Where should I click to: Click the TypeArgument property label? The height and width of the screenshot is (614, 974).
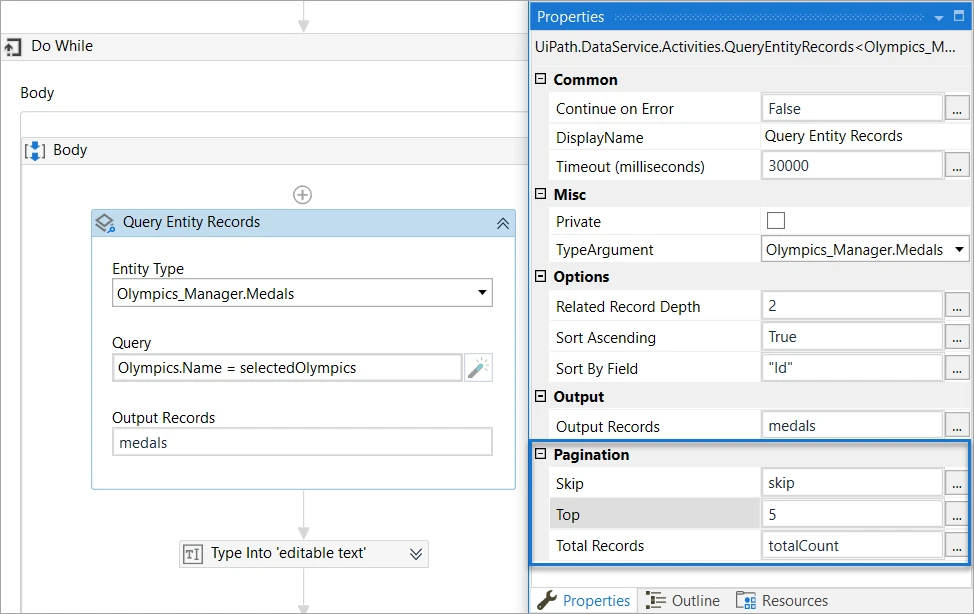point(604,250)
